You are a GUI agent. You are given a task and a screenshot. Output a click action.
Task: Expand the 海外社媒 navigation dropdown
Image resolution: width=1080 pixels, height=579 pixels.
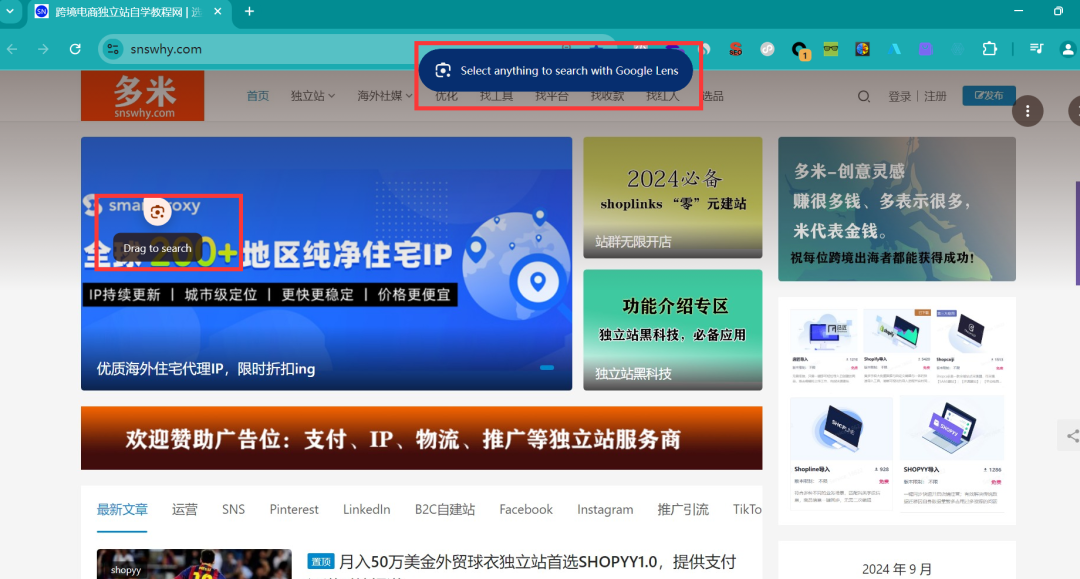(381, 96)
